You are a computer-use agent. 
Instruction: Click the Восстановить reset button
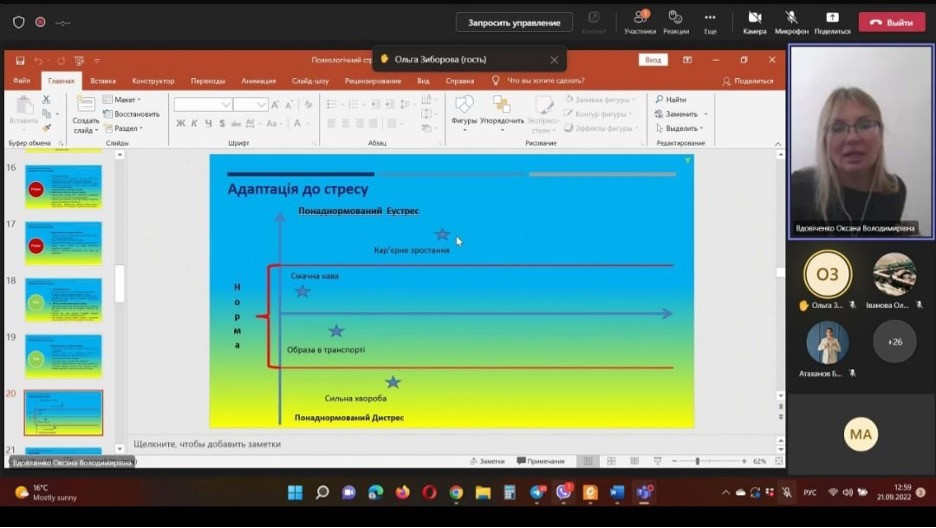pyautogui.click(x=131, y=114)
